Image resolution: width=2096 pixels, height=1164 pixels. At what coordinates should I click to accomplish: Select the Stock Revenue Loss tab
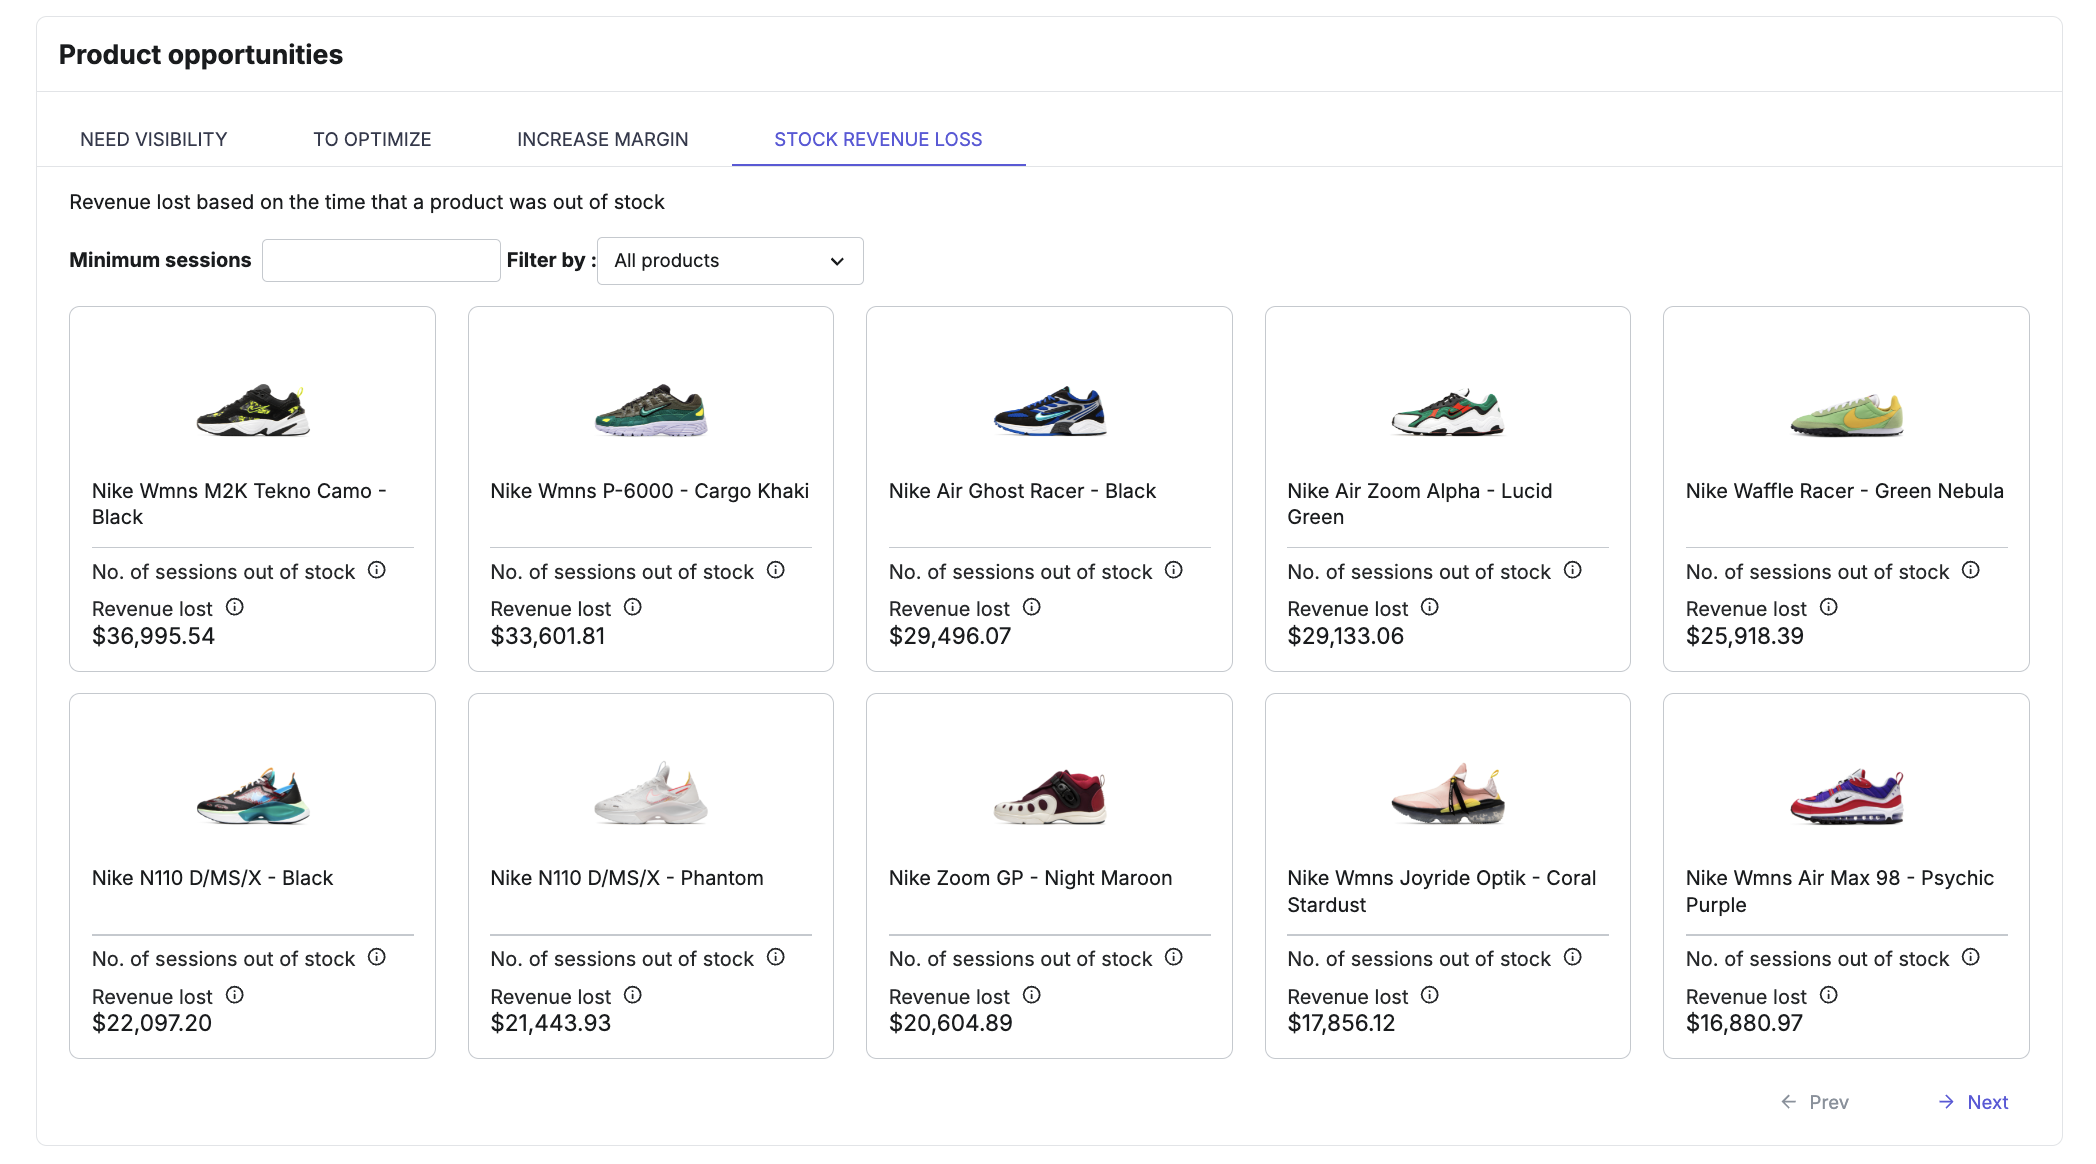click(x=878, y=139)
